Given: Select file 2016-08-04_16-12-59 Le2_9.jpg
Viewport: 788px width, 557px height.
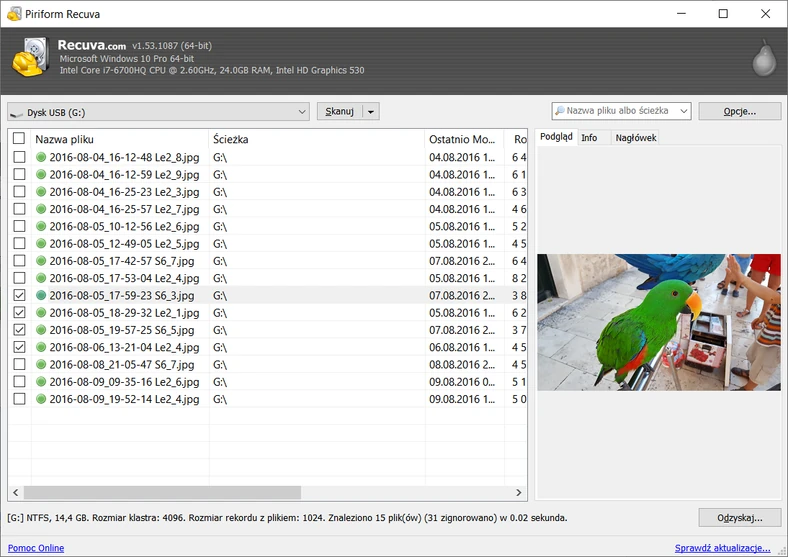Looking at the screenshot, I should tap(124, 174).
